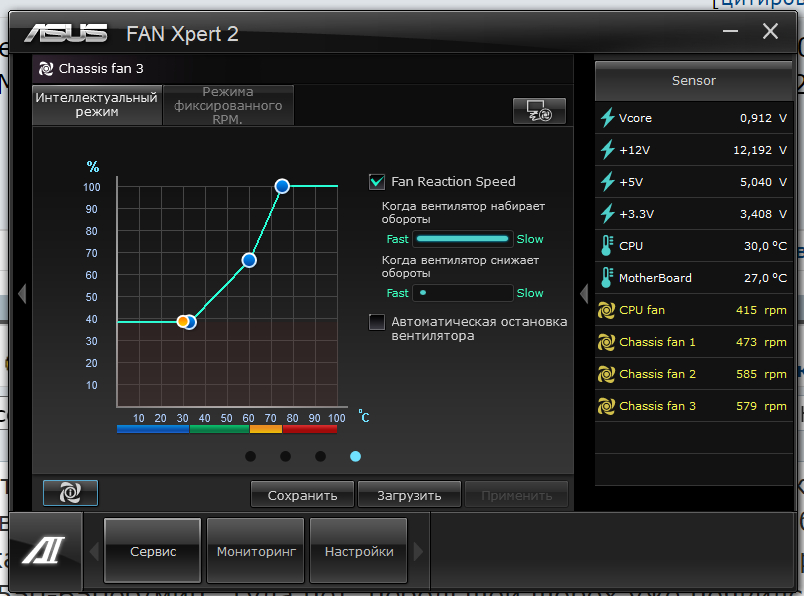
Task: Click the +12V value 12,192 V
Action: coord(760,150)
